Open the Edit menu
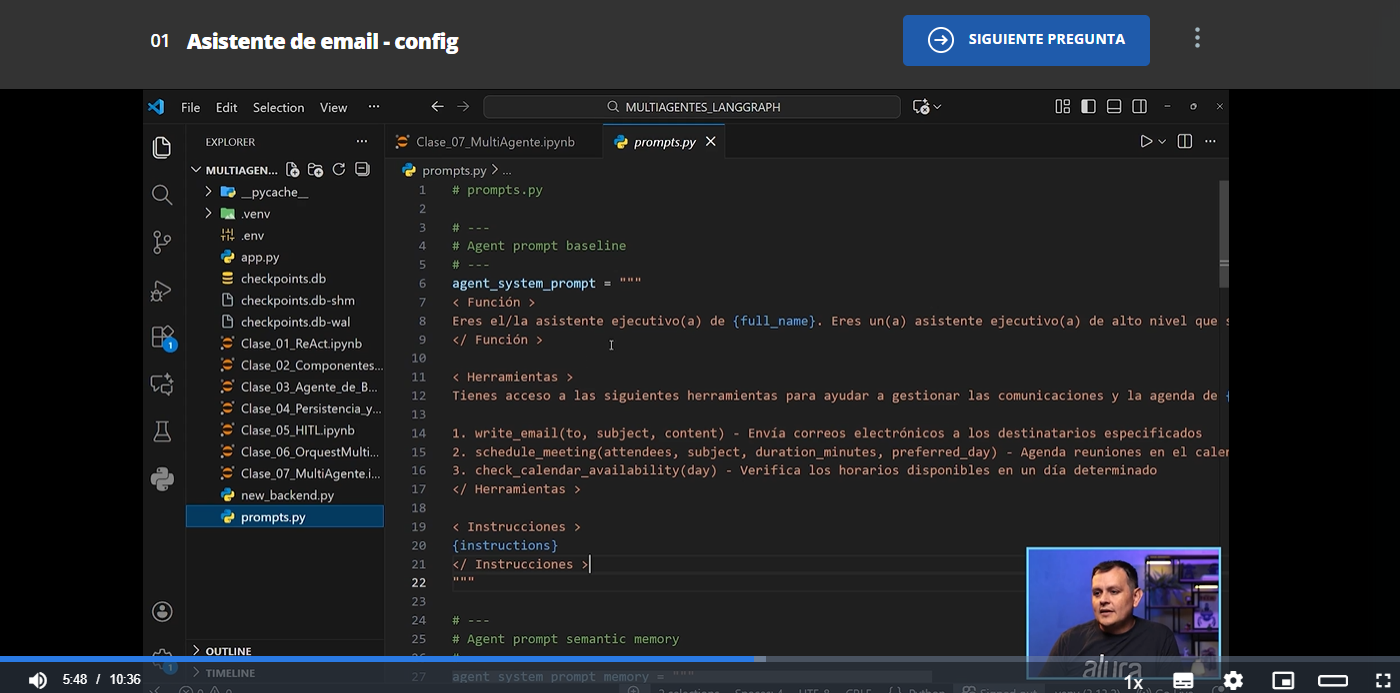Screen dimensions: 1400x693 coord(227,107)
